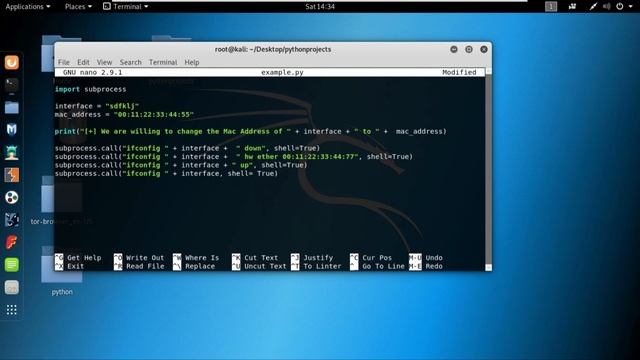Launch Burp Suite from the dock
Viewport: 640px width, 360px height.
tap(11, 175)
